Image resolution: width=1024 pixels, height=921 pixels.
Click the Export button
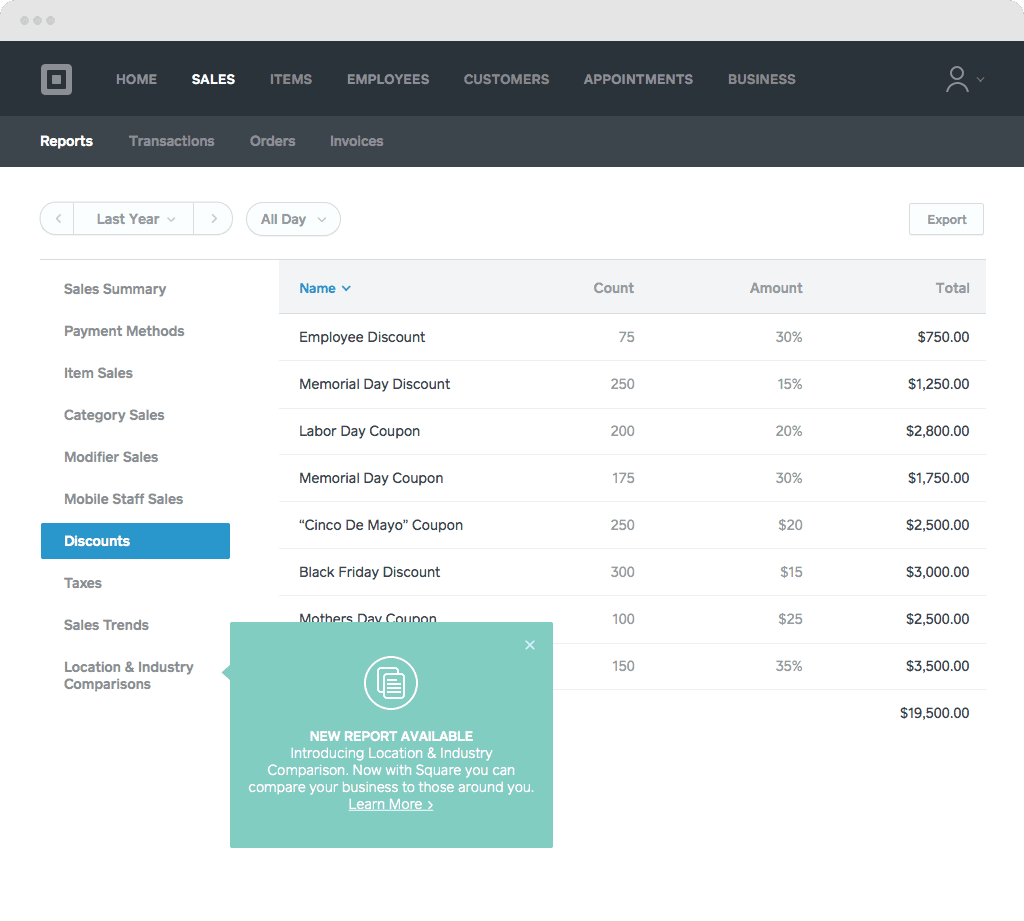click(946, 219)
